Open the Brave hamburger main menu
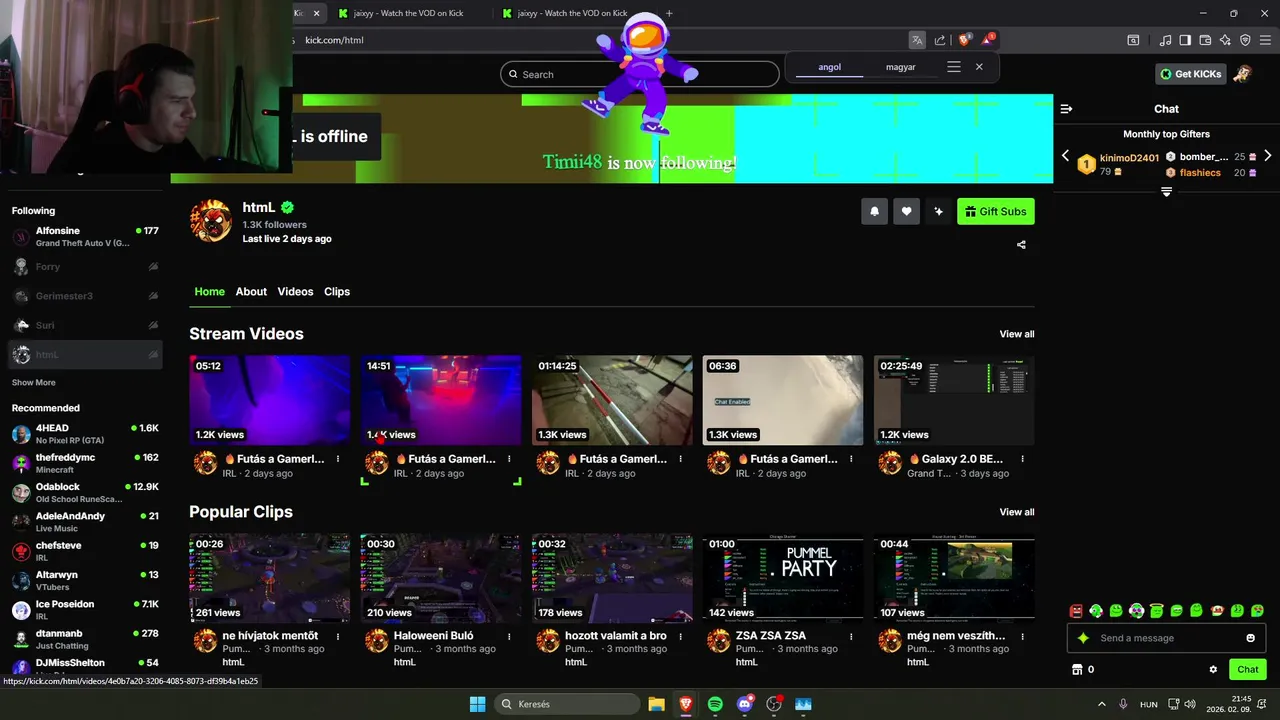This screenshot has height=720, width=1280. pos(1265,40)
